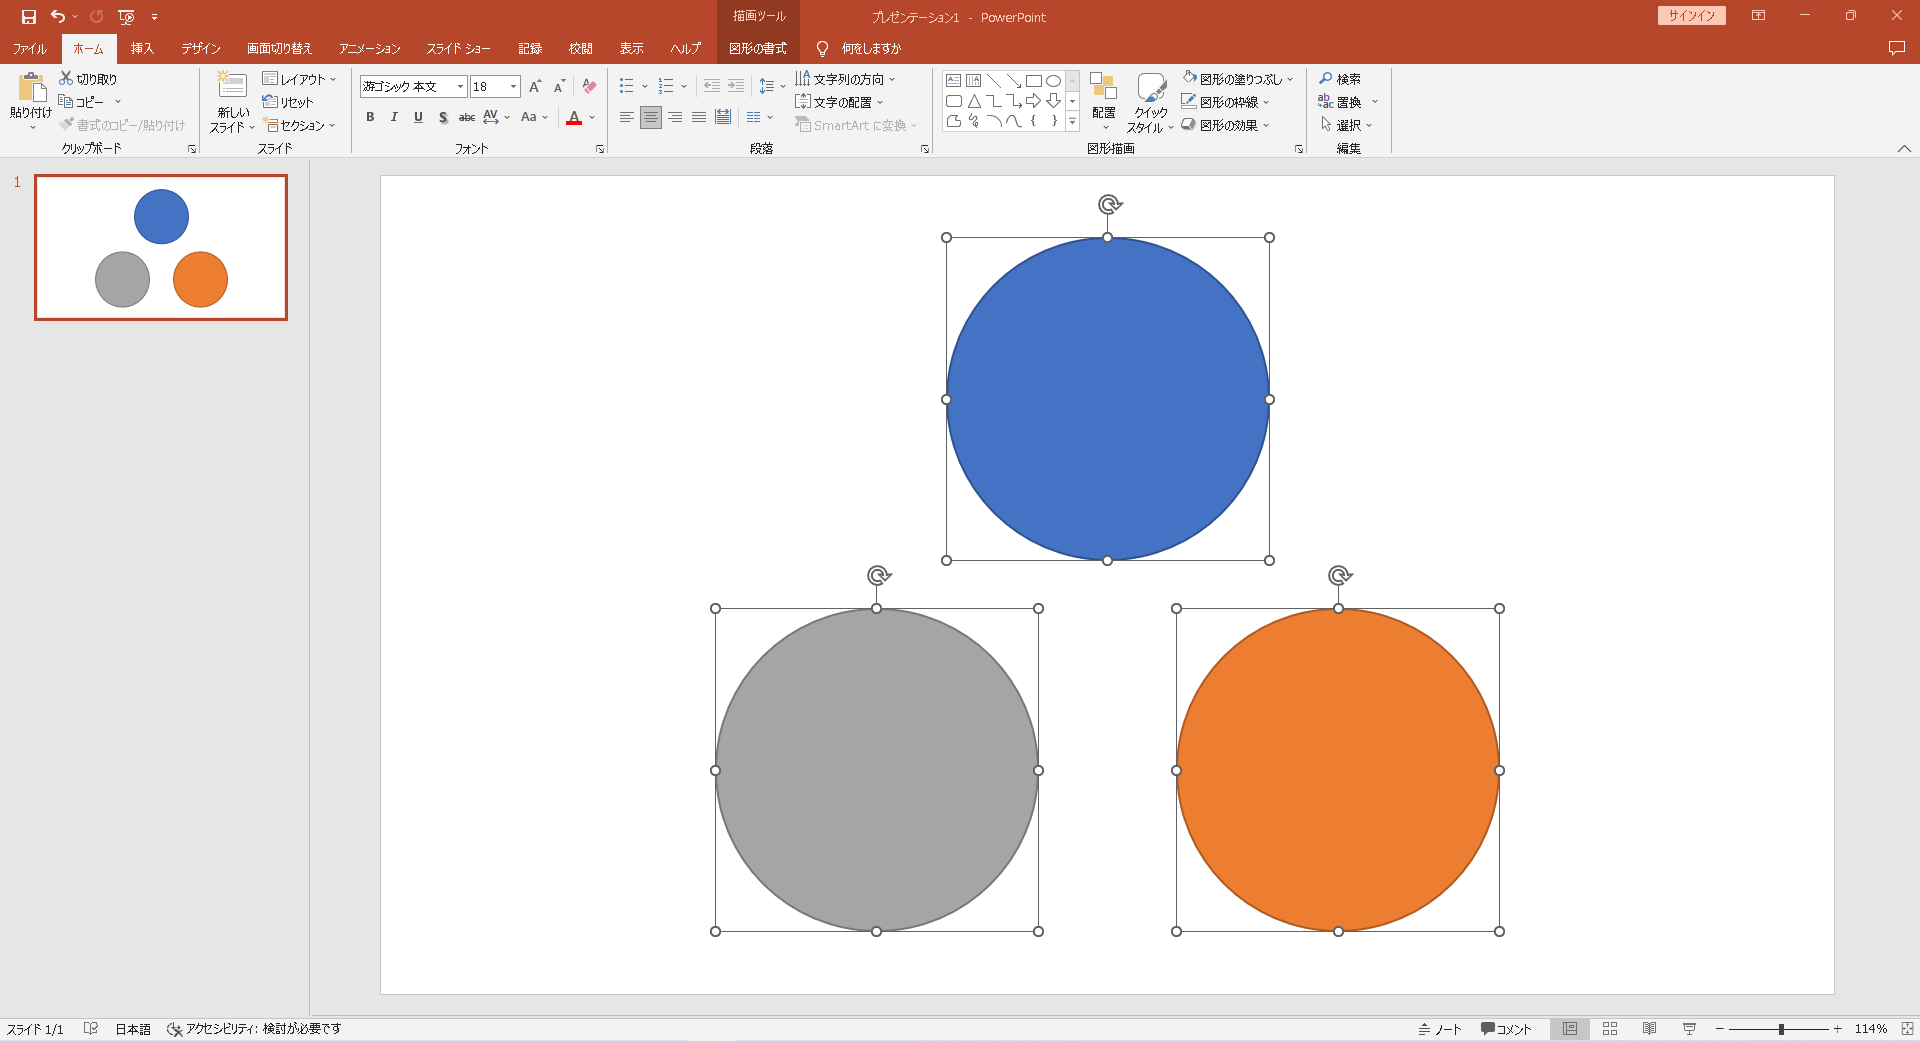Cut selection with 切り取り

pos(88,79)
